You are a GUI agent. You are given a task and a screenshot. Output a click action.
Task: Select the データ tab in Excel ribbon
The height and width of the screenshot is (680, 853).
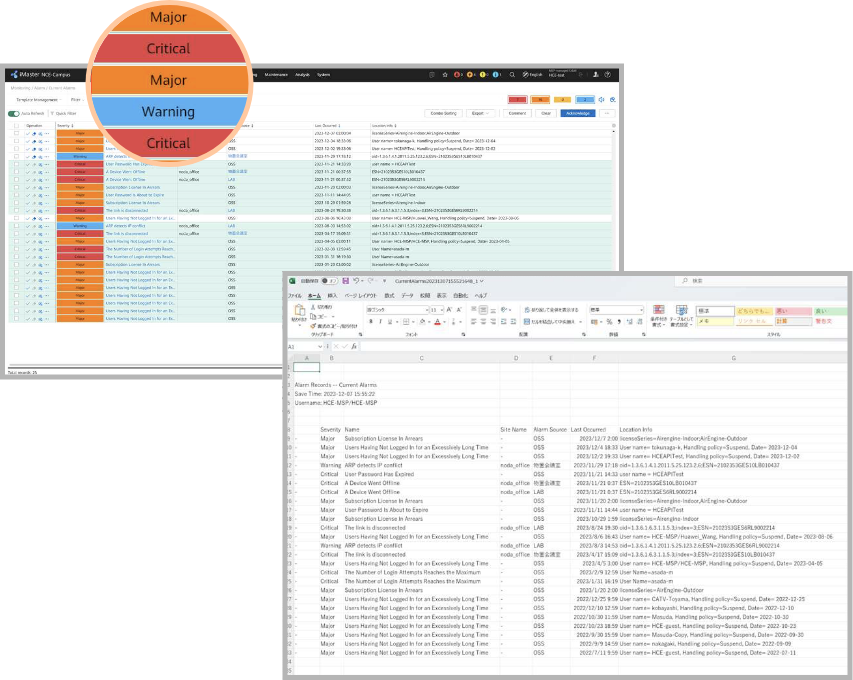pos(407,296)
